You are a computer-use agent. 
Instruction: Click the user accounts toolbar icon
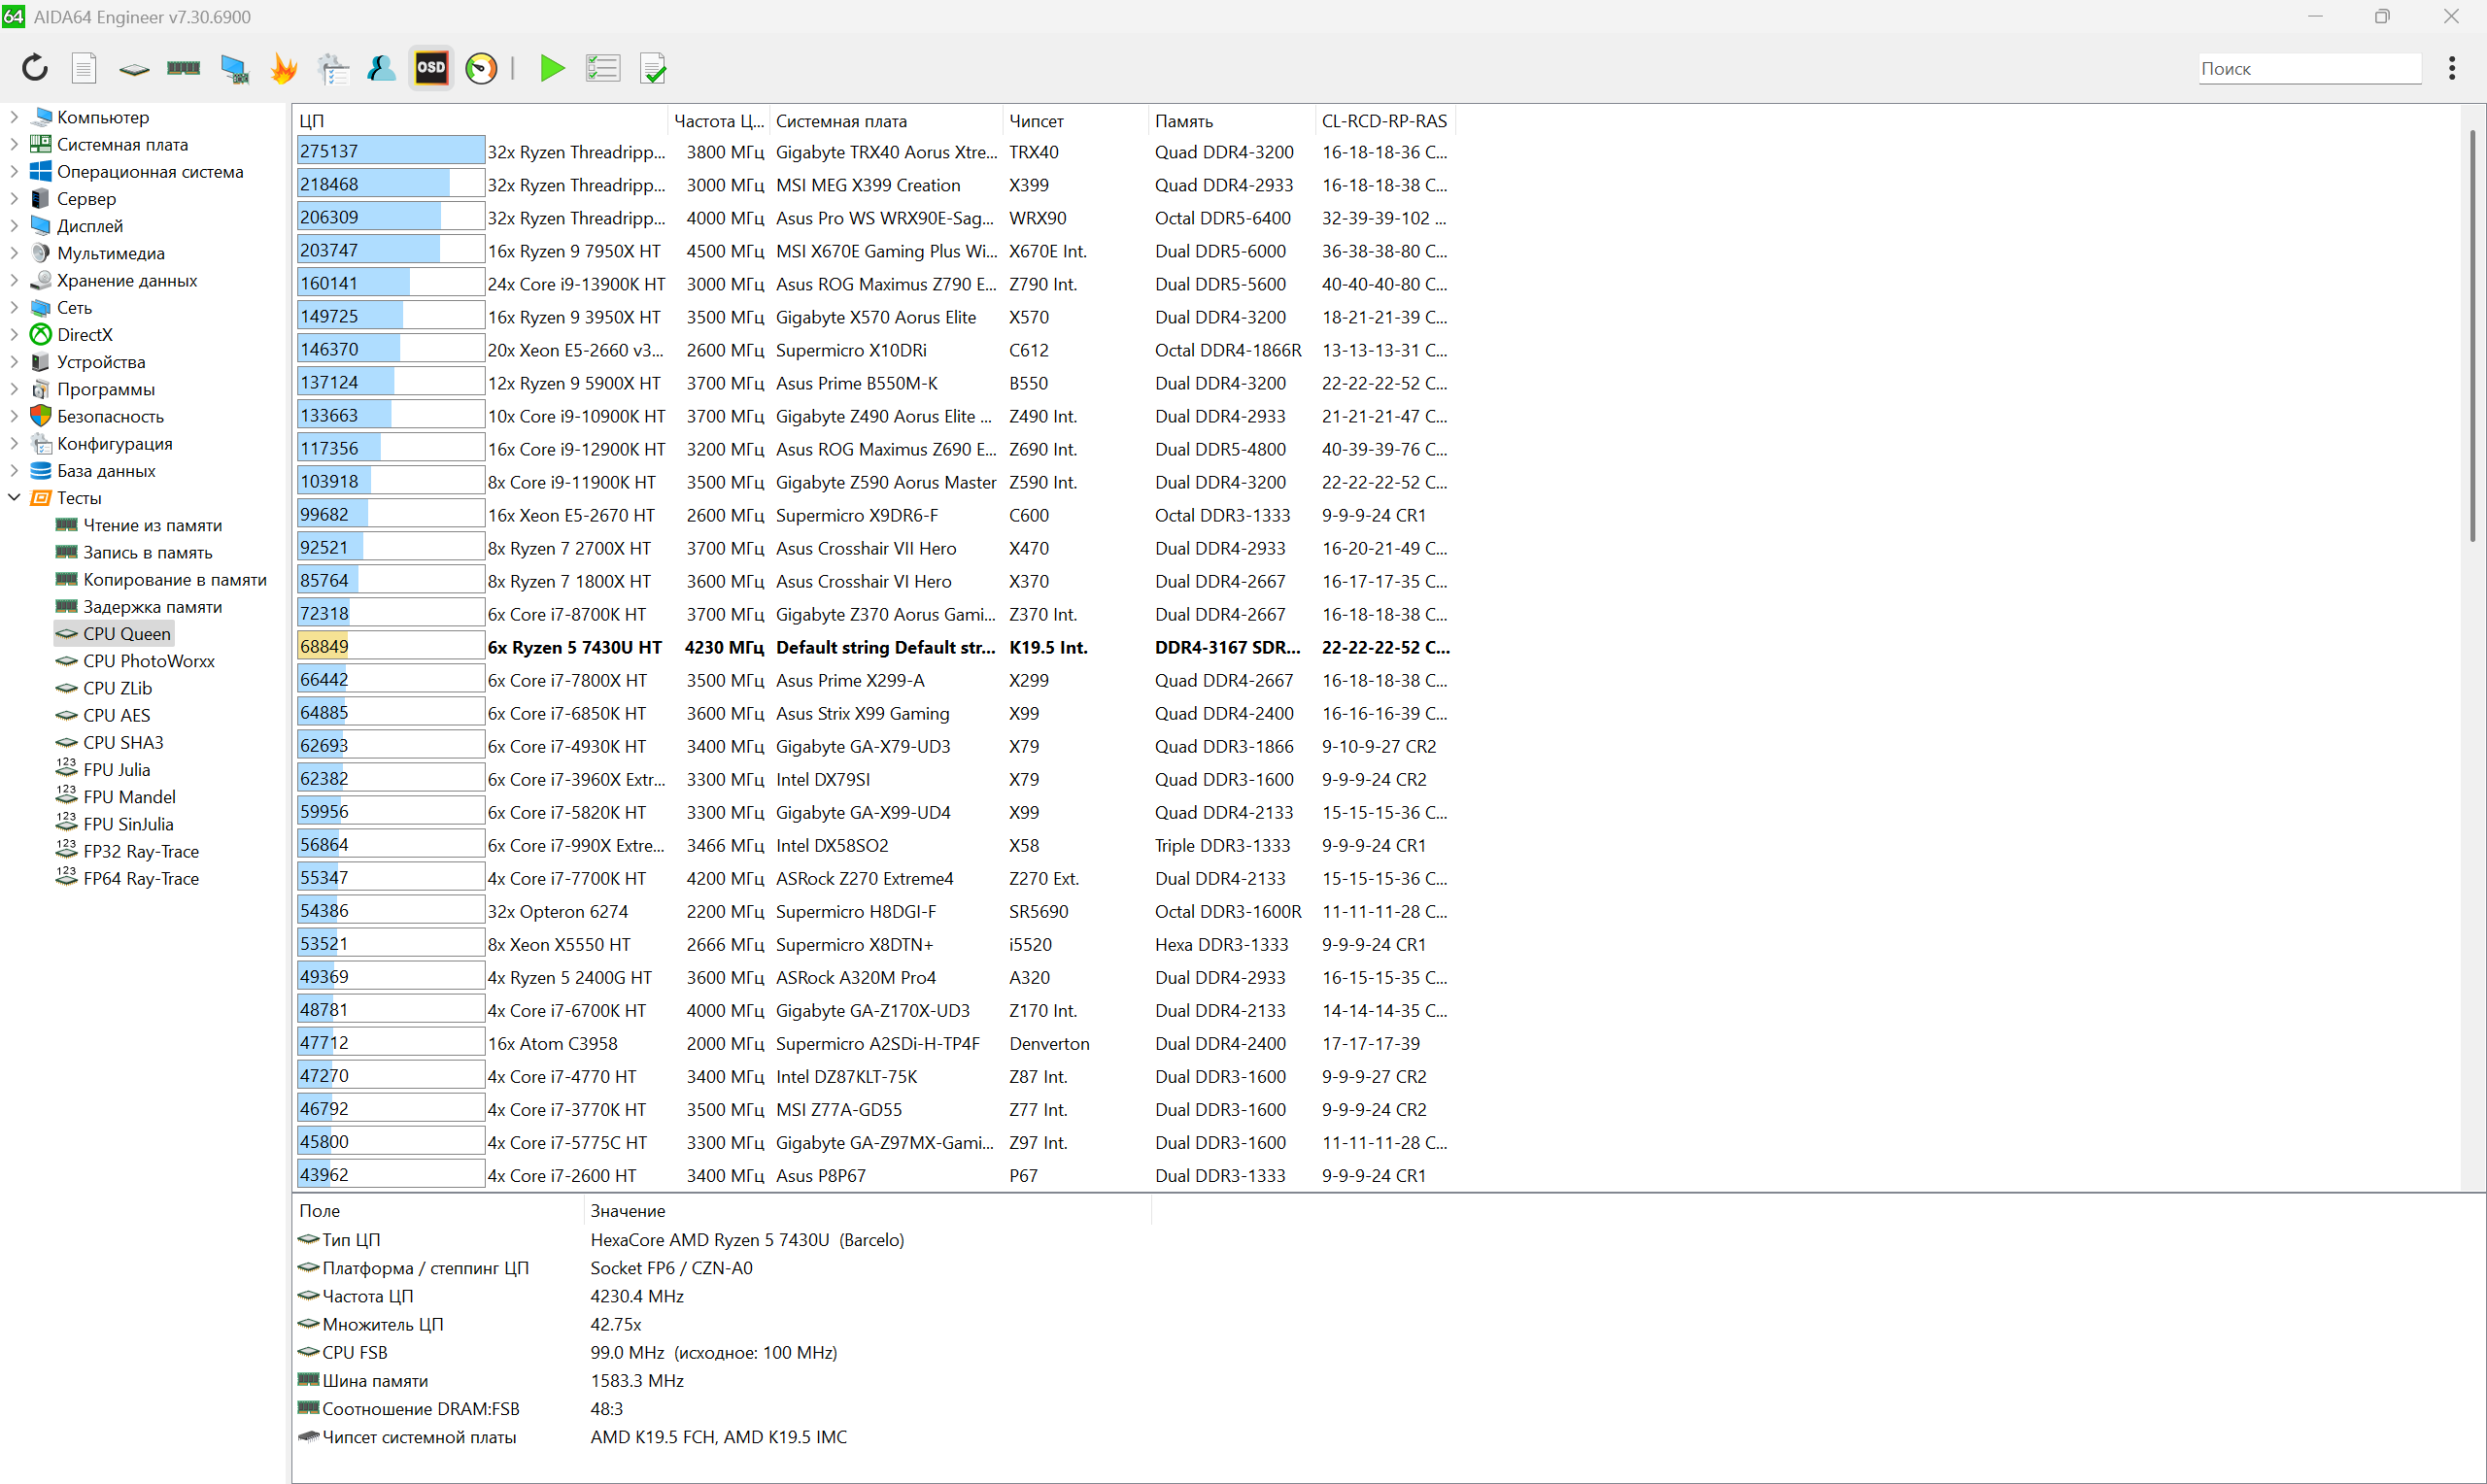381,68
